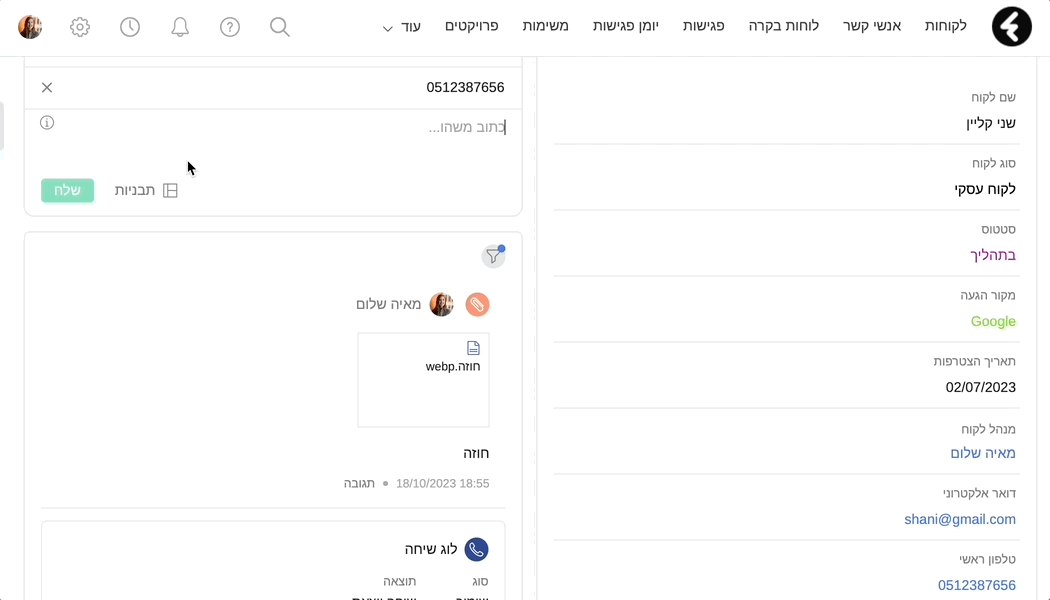Open the יומן פגישות menu
This screenshot has width=1050, height=600.
click(x=625, y=26)
